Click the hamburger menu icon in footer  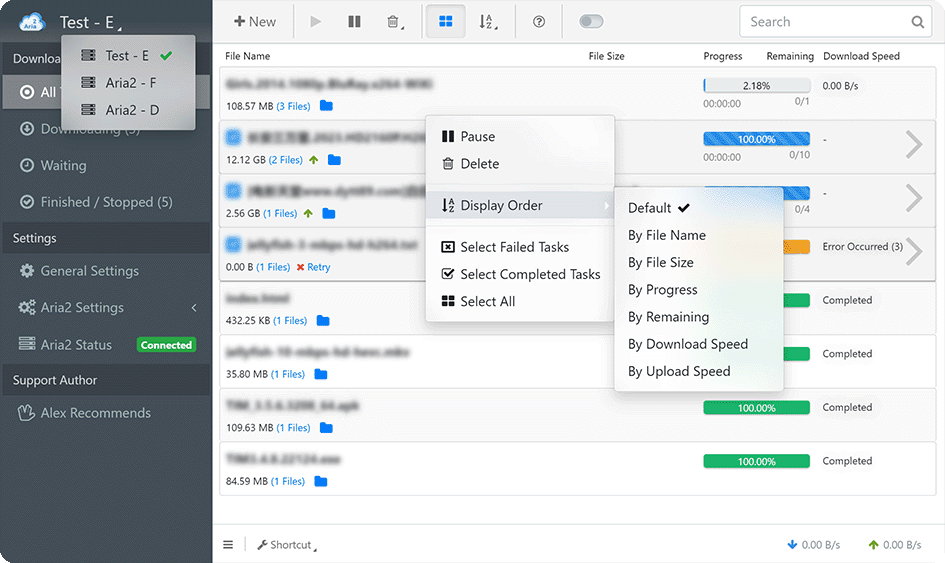point(228,545)
